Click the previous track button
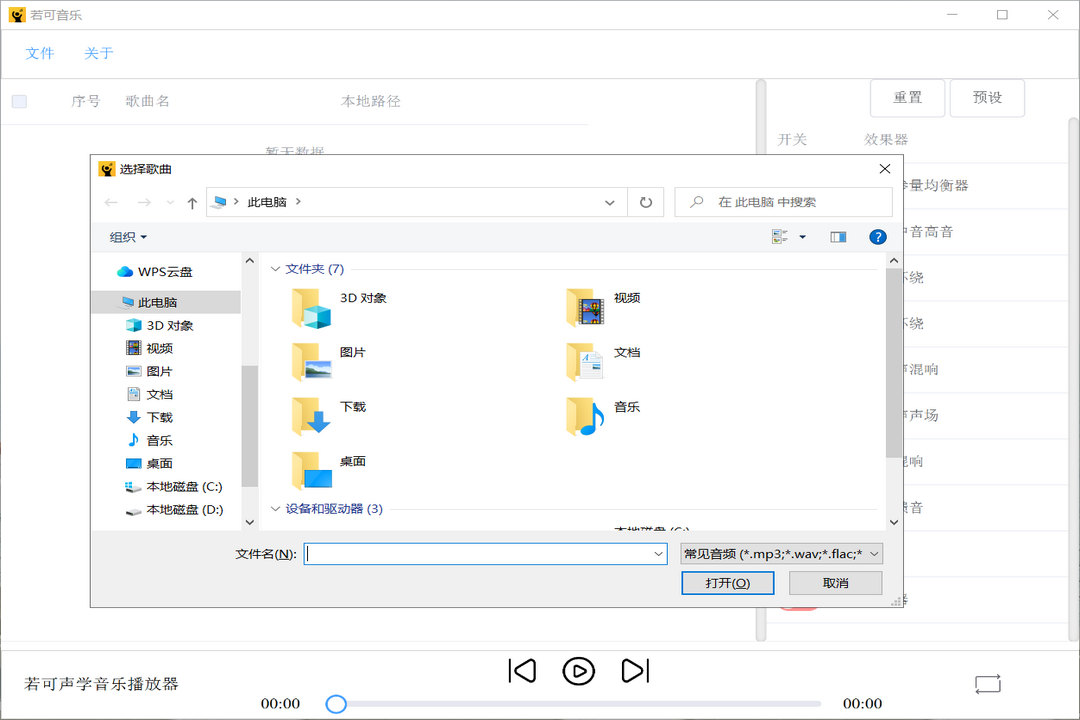 pyautogui.click(x=522, y=670)
